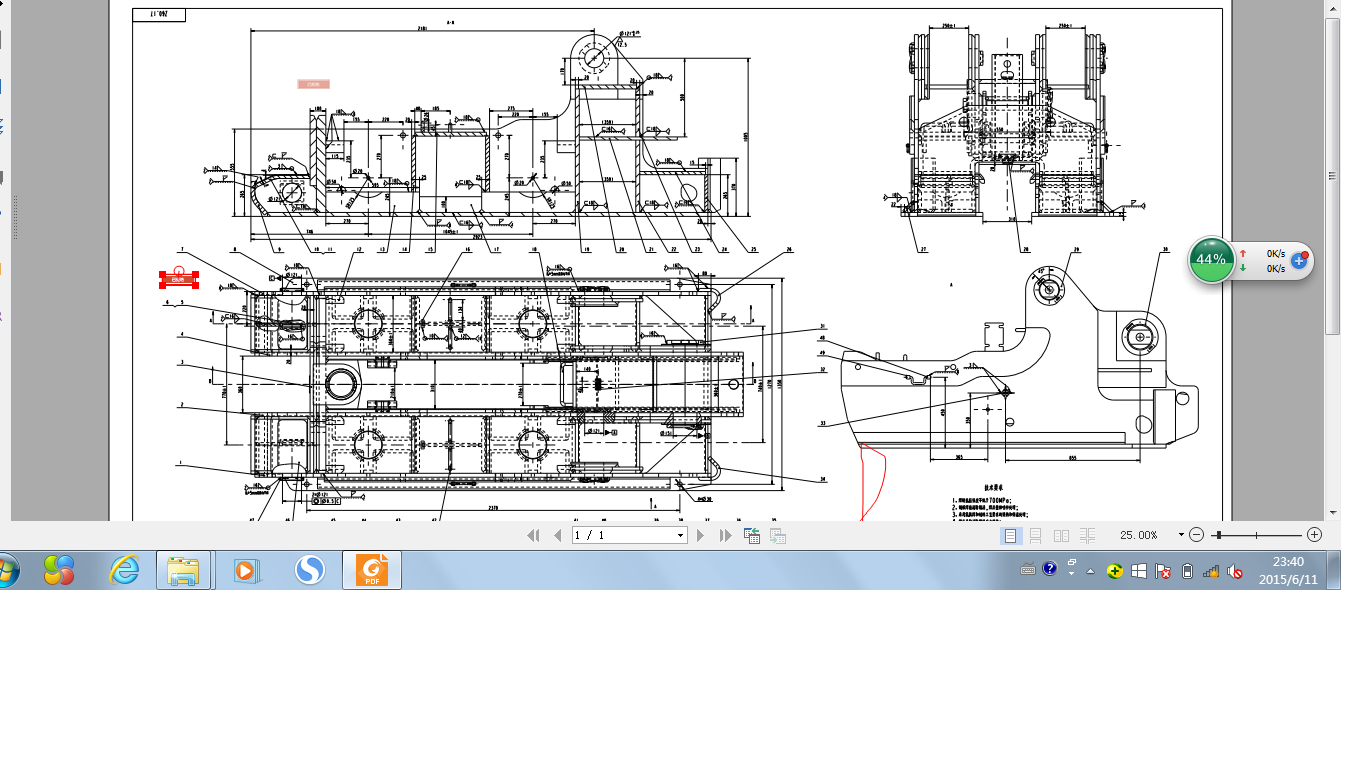Open the colorful four-ball app in taskbar
This screenshot has width=1366, height=768.
(59, 571)
